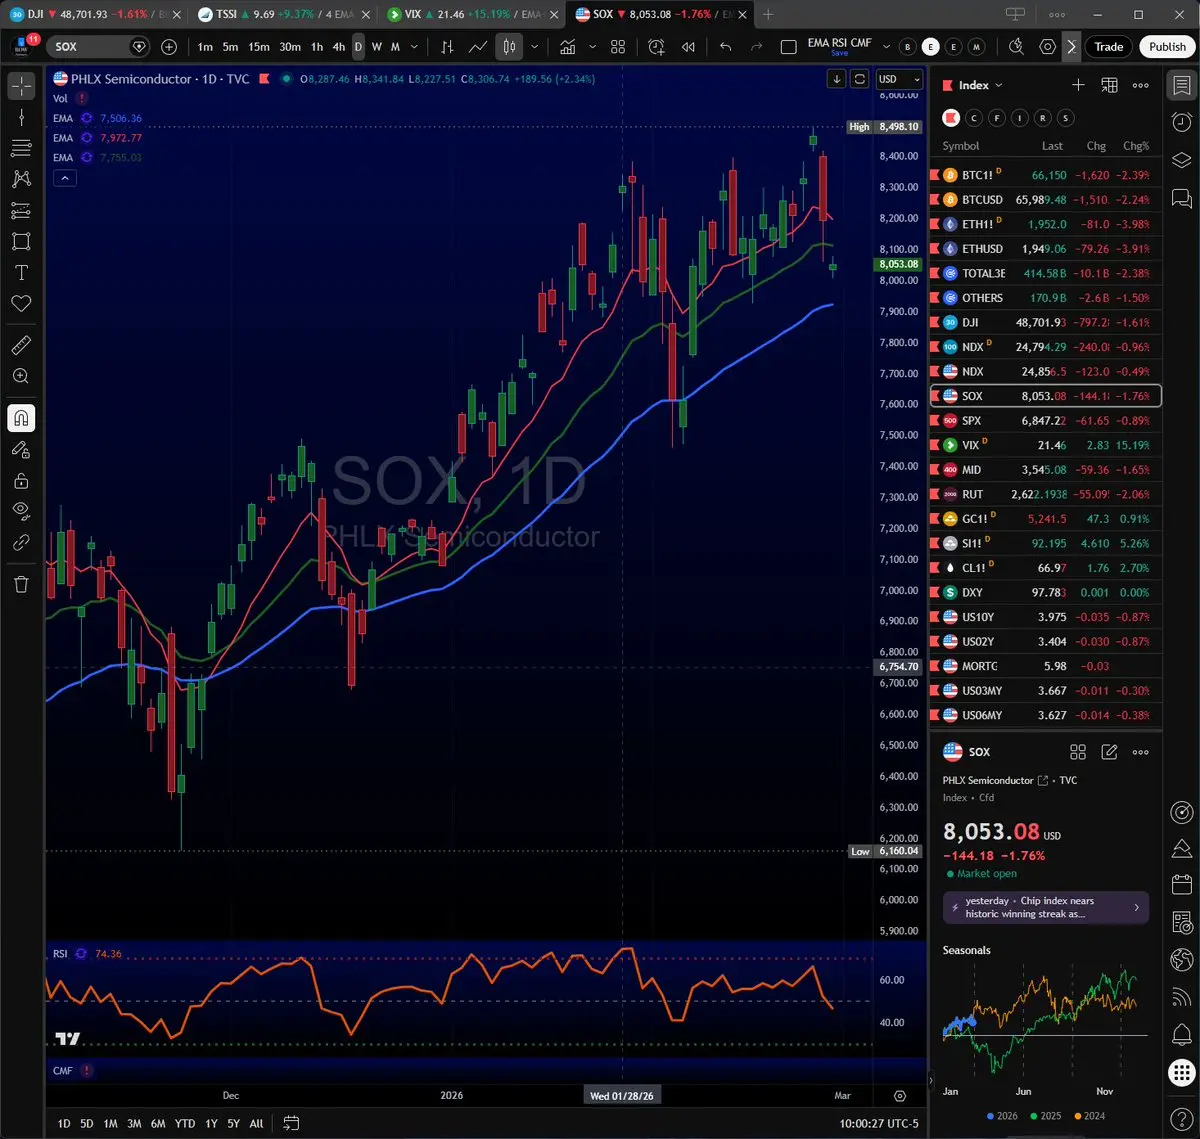The height and width of the screenshot is (1139, 1200).
Task: Toggle stay in drawing mode
Action: tap(21, 449)
